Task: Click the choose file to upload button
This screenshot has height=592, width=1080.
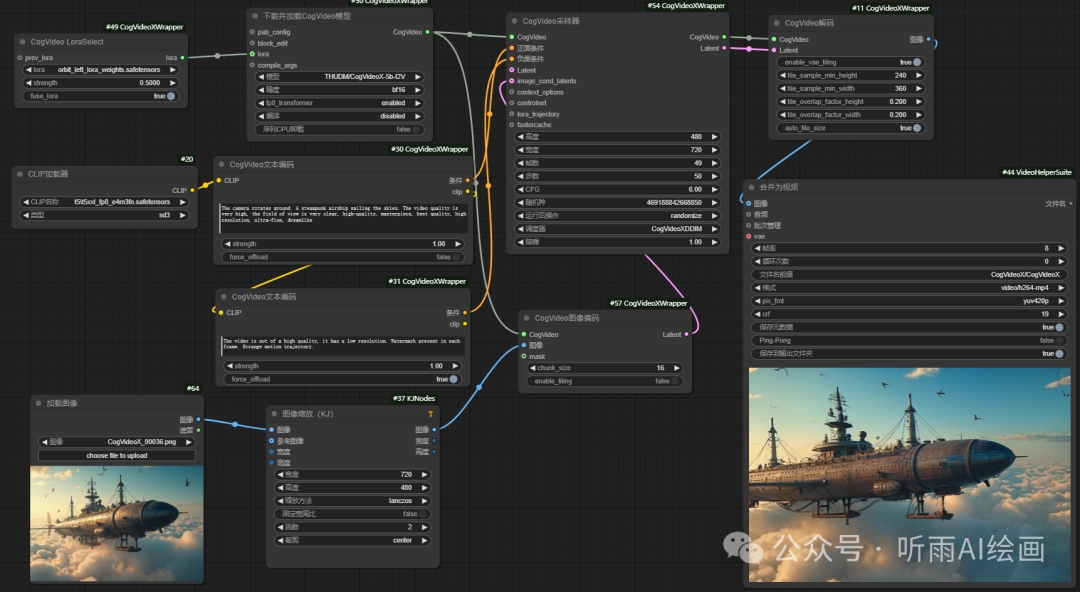Action: (x=117, y=456)
